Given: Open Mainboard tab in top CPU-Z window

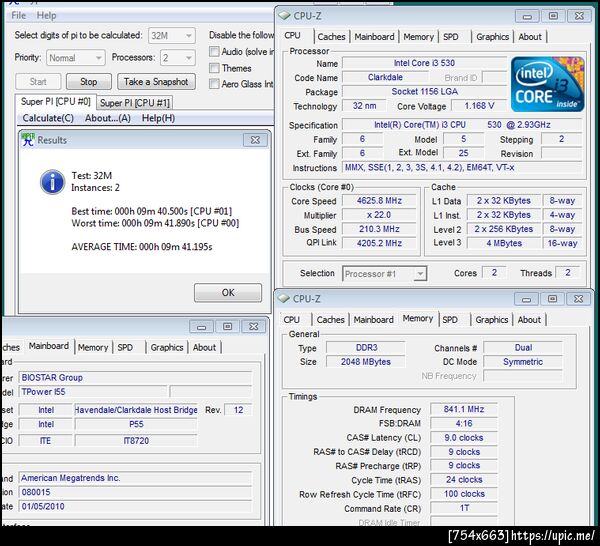Looking at the screenshot, I should point(374,37).
